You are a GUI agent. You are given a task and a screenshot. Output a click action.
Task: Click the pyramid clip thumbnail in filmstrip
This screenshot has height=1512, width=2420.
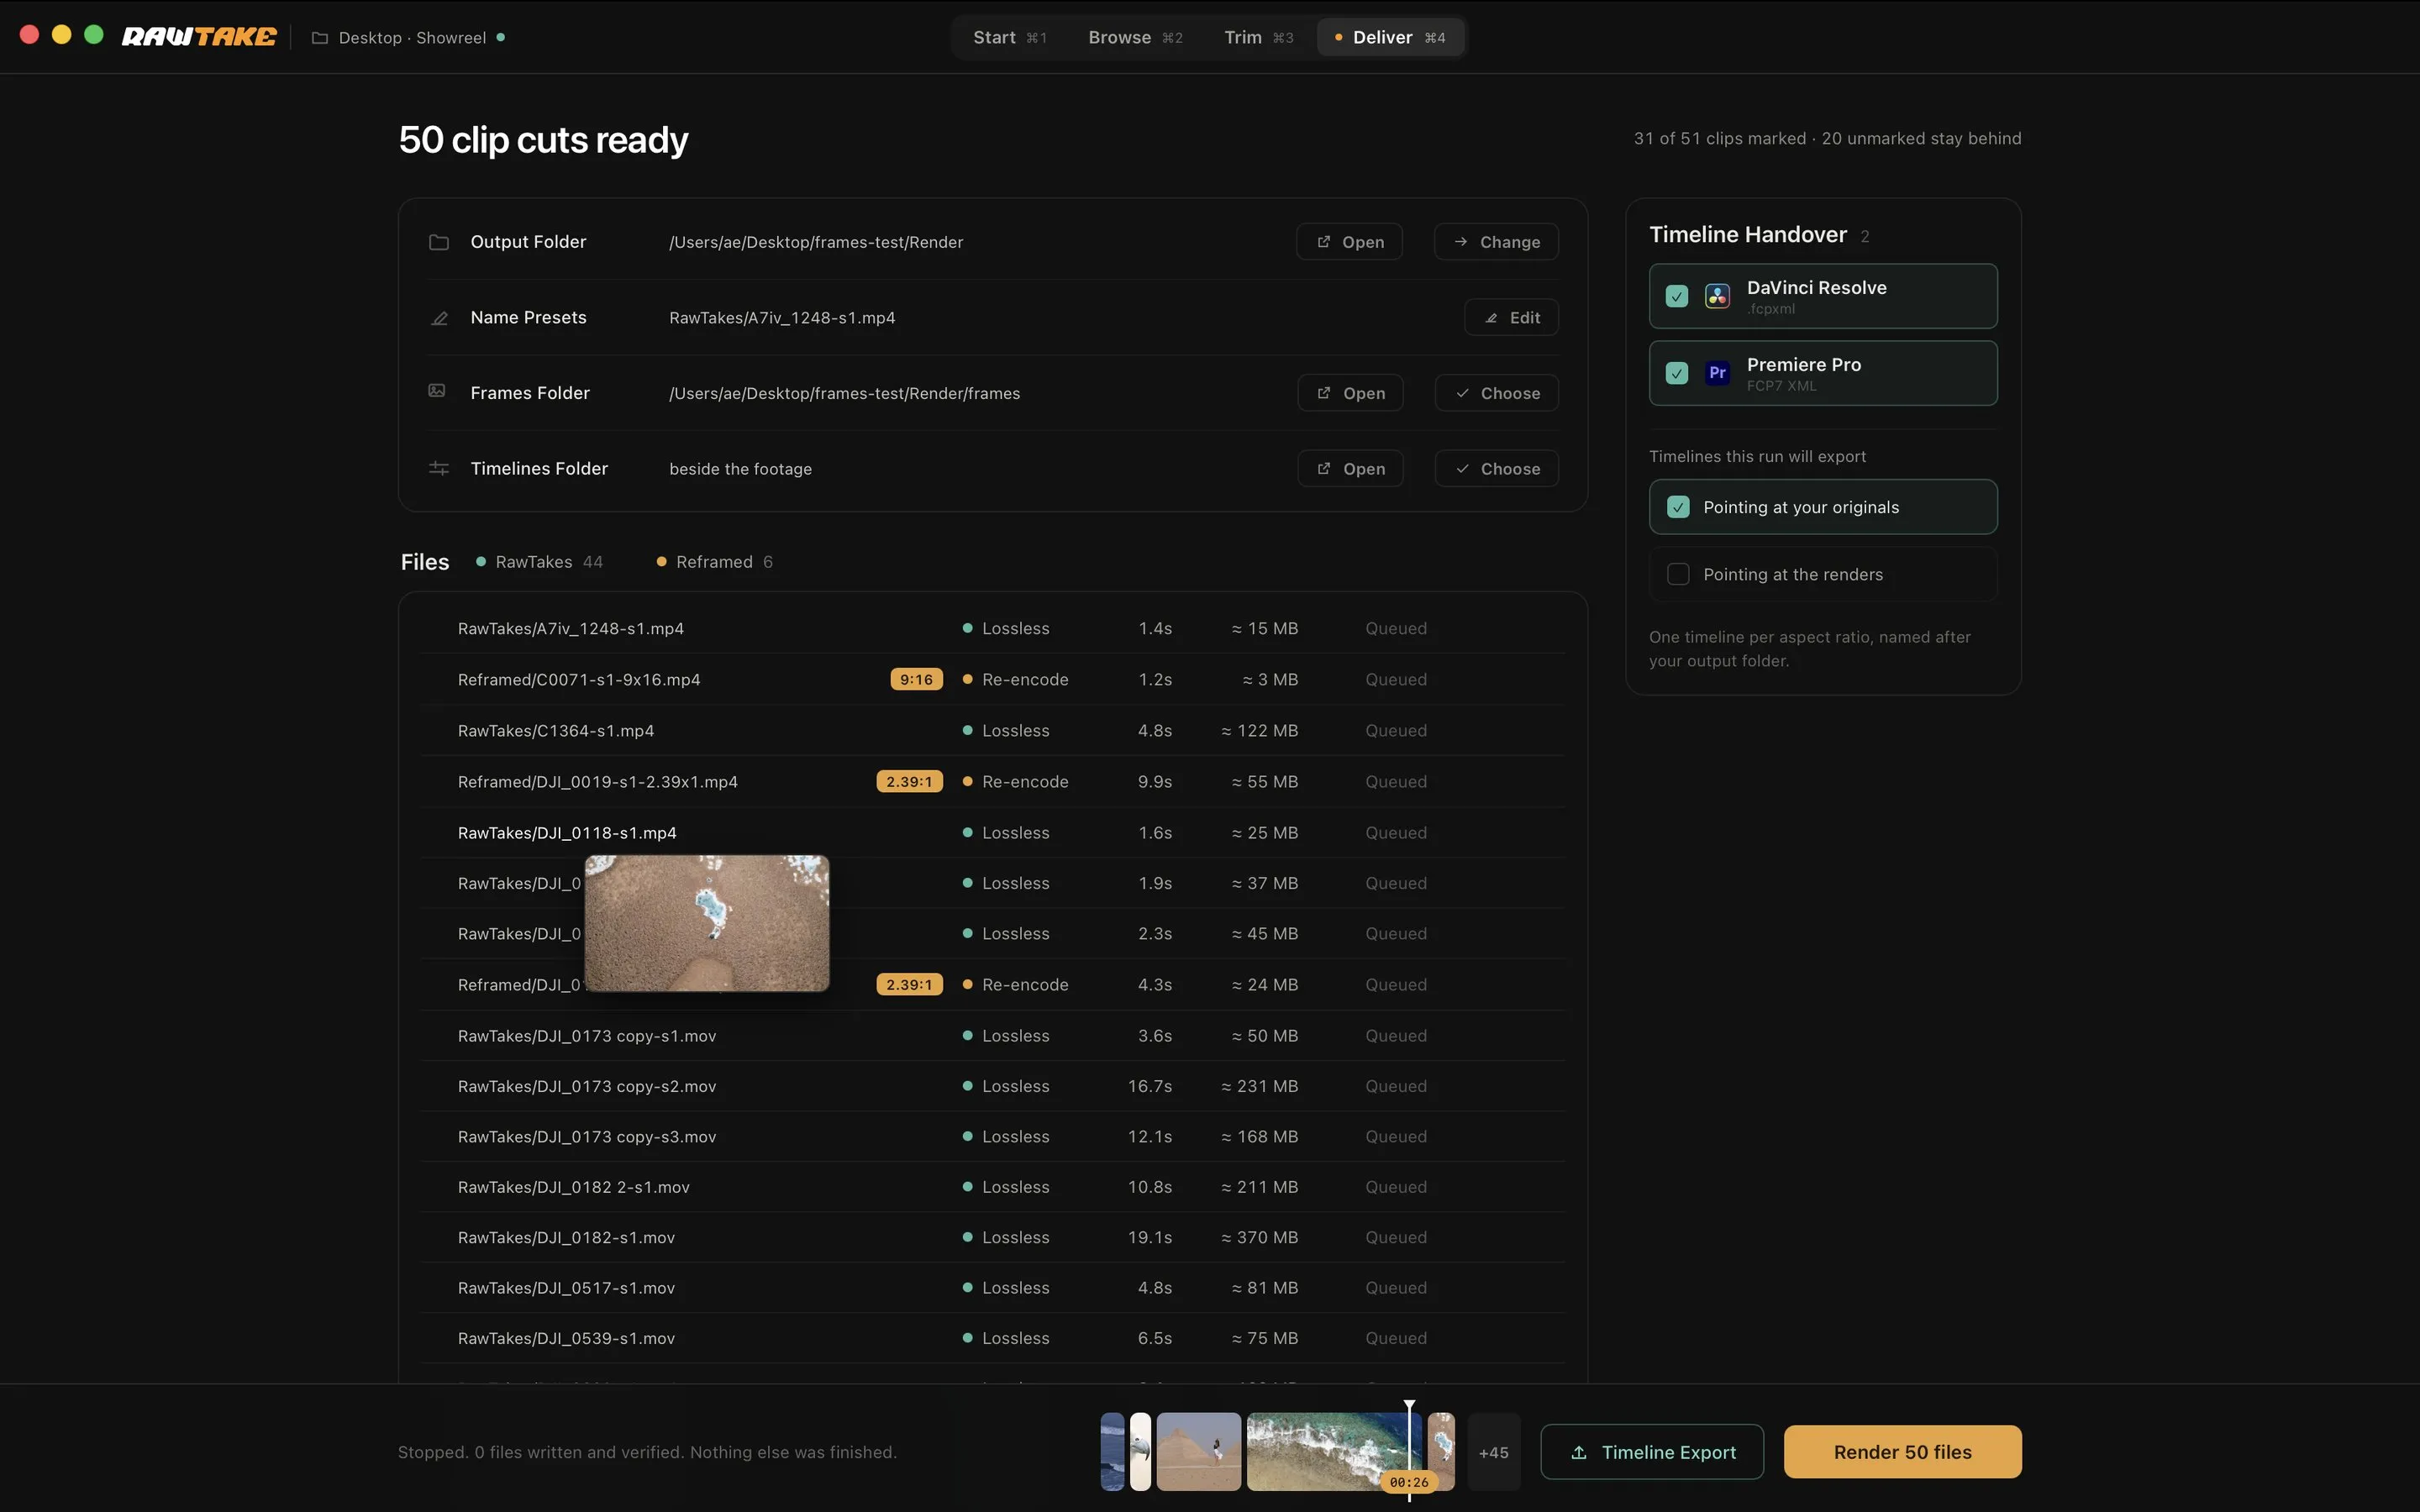point(1198,1452)
